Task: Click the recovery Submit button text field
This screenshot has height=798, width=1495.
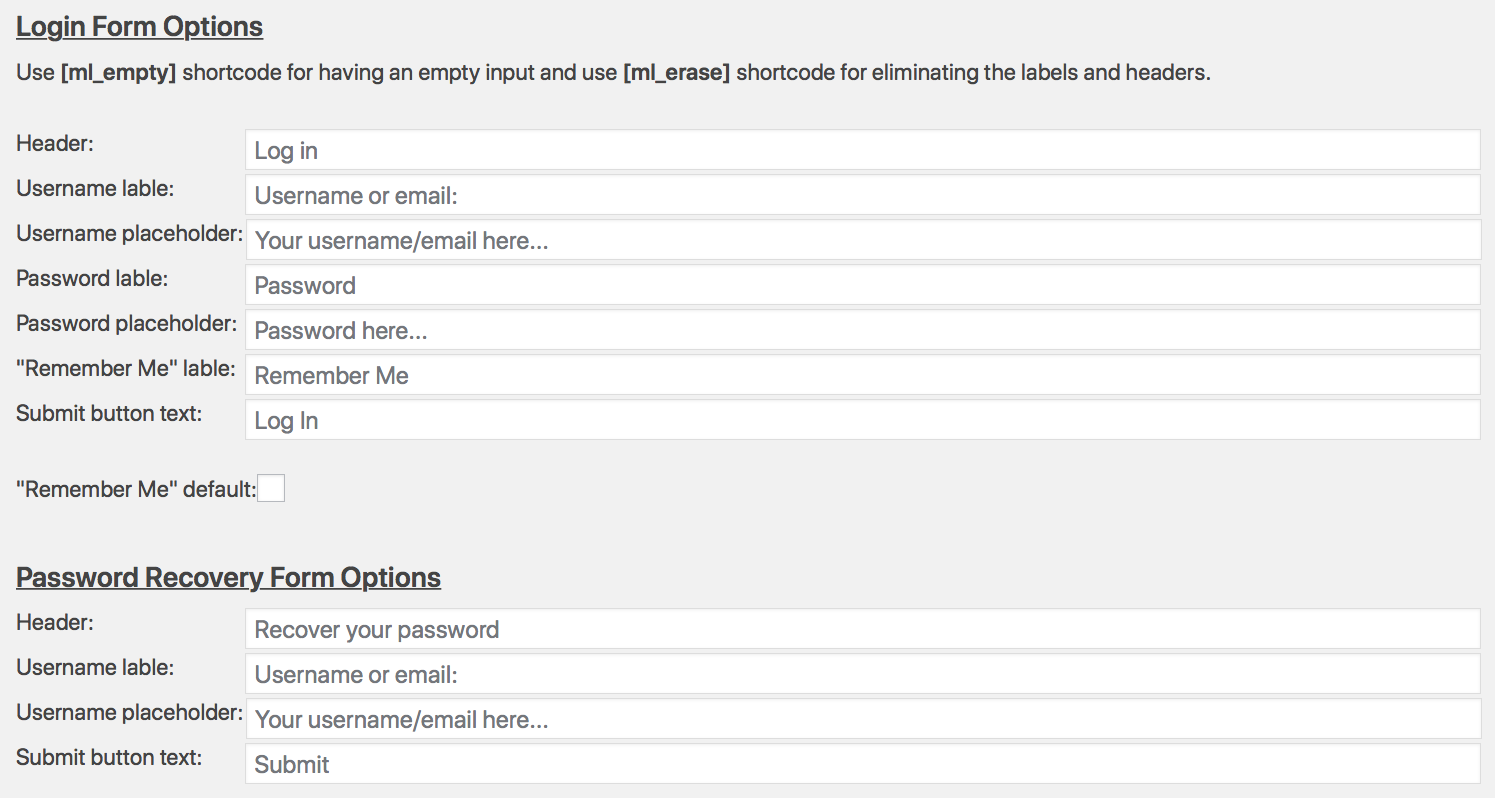Action: pos(860,764)
